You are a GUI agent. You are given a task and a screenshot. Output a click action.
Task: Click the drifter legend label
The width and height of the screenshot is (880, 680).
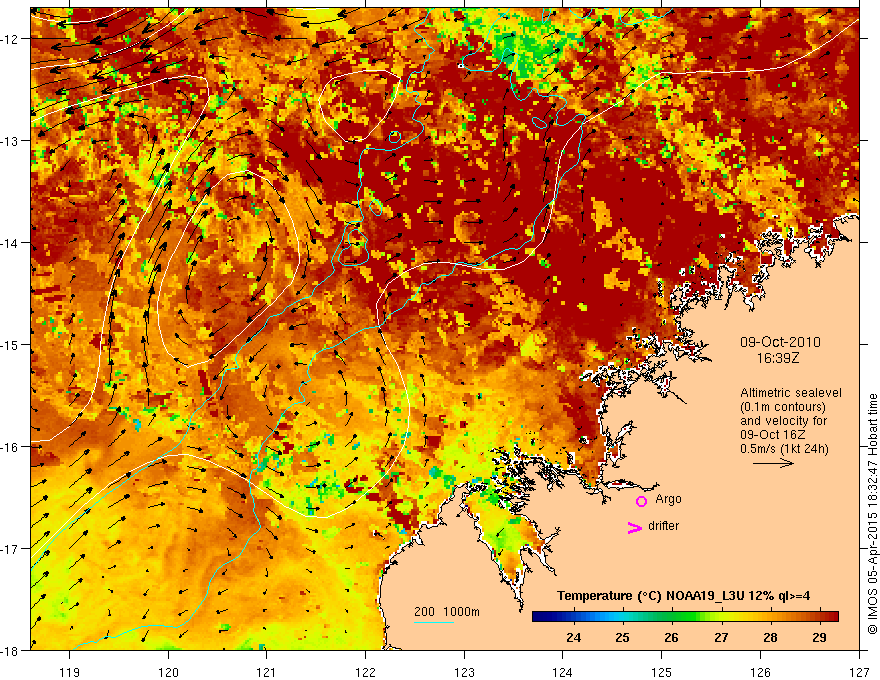663,526
